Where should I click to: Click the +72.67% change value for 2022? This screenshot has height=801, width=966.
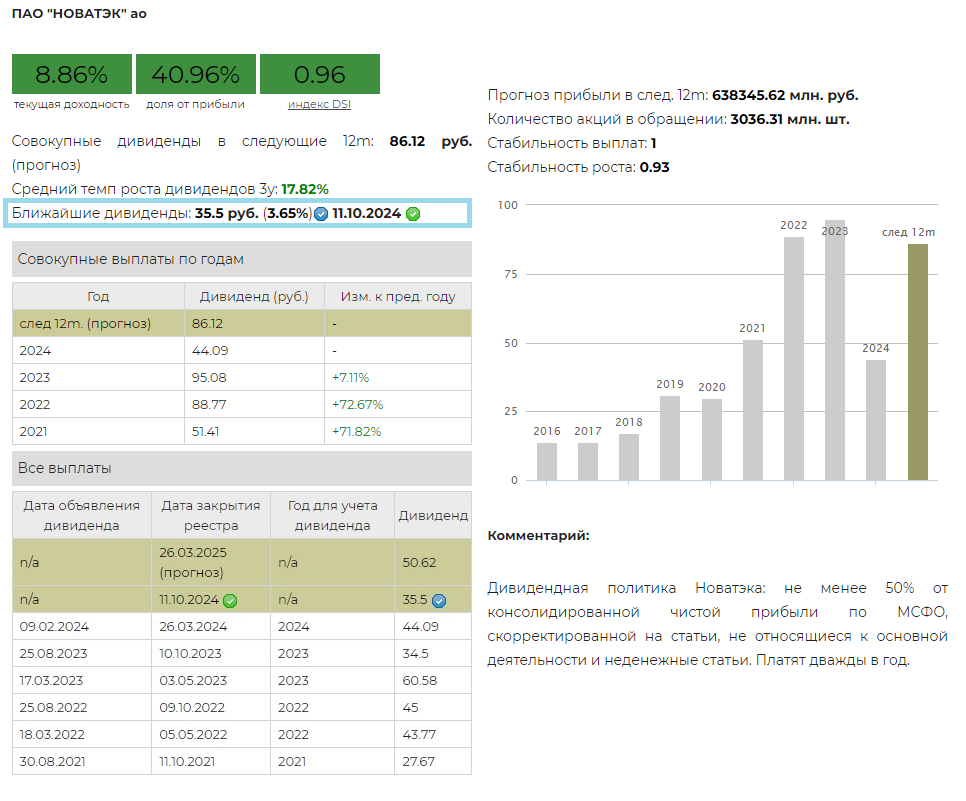pyautogui.click(x=357, y=405)
